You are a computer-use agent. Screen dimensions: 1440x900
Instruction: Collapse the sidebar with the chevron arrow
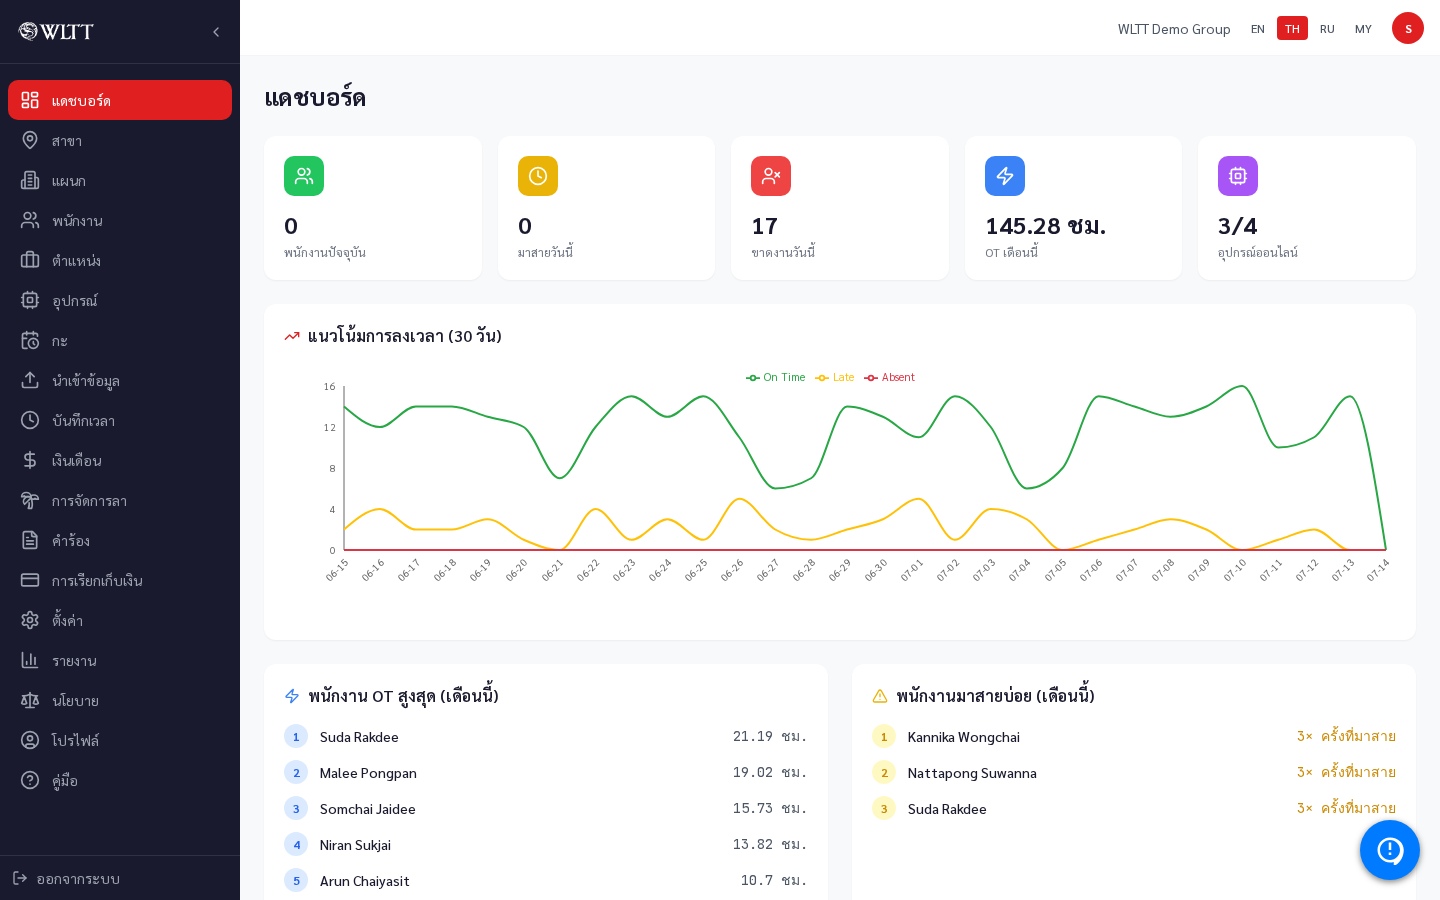coord(216,32)
